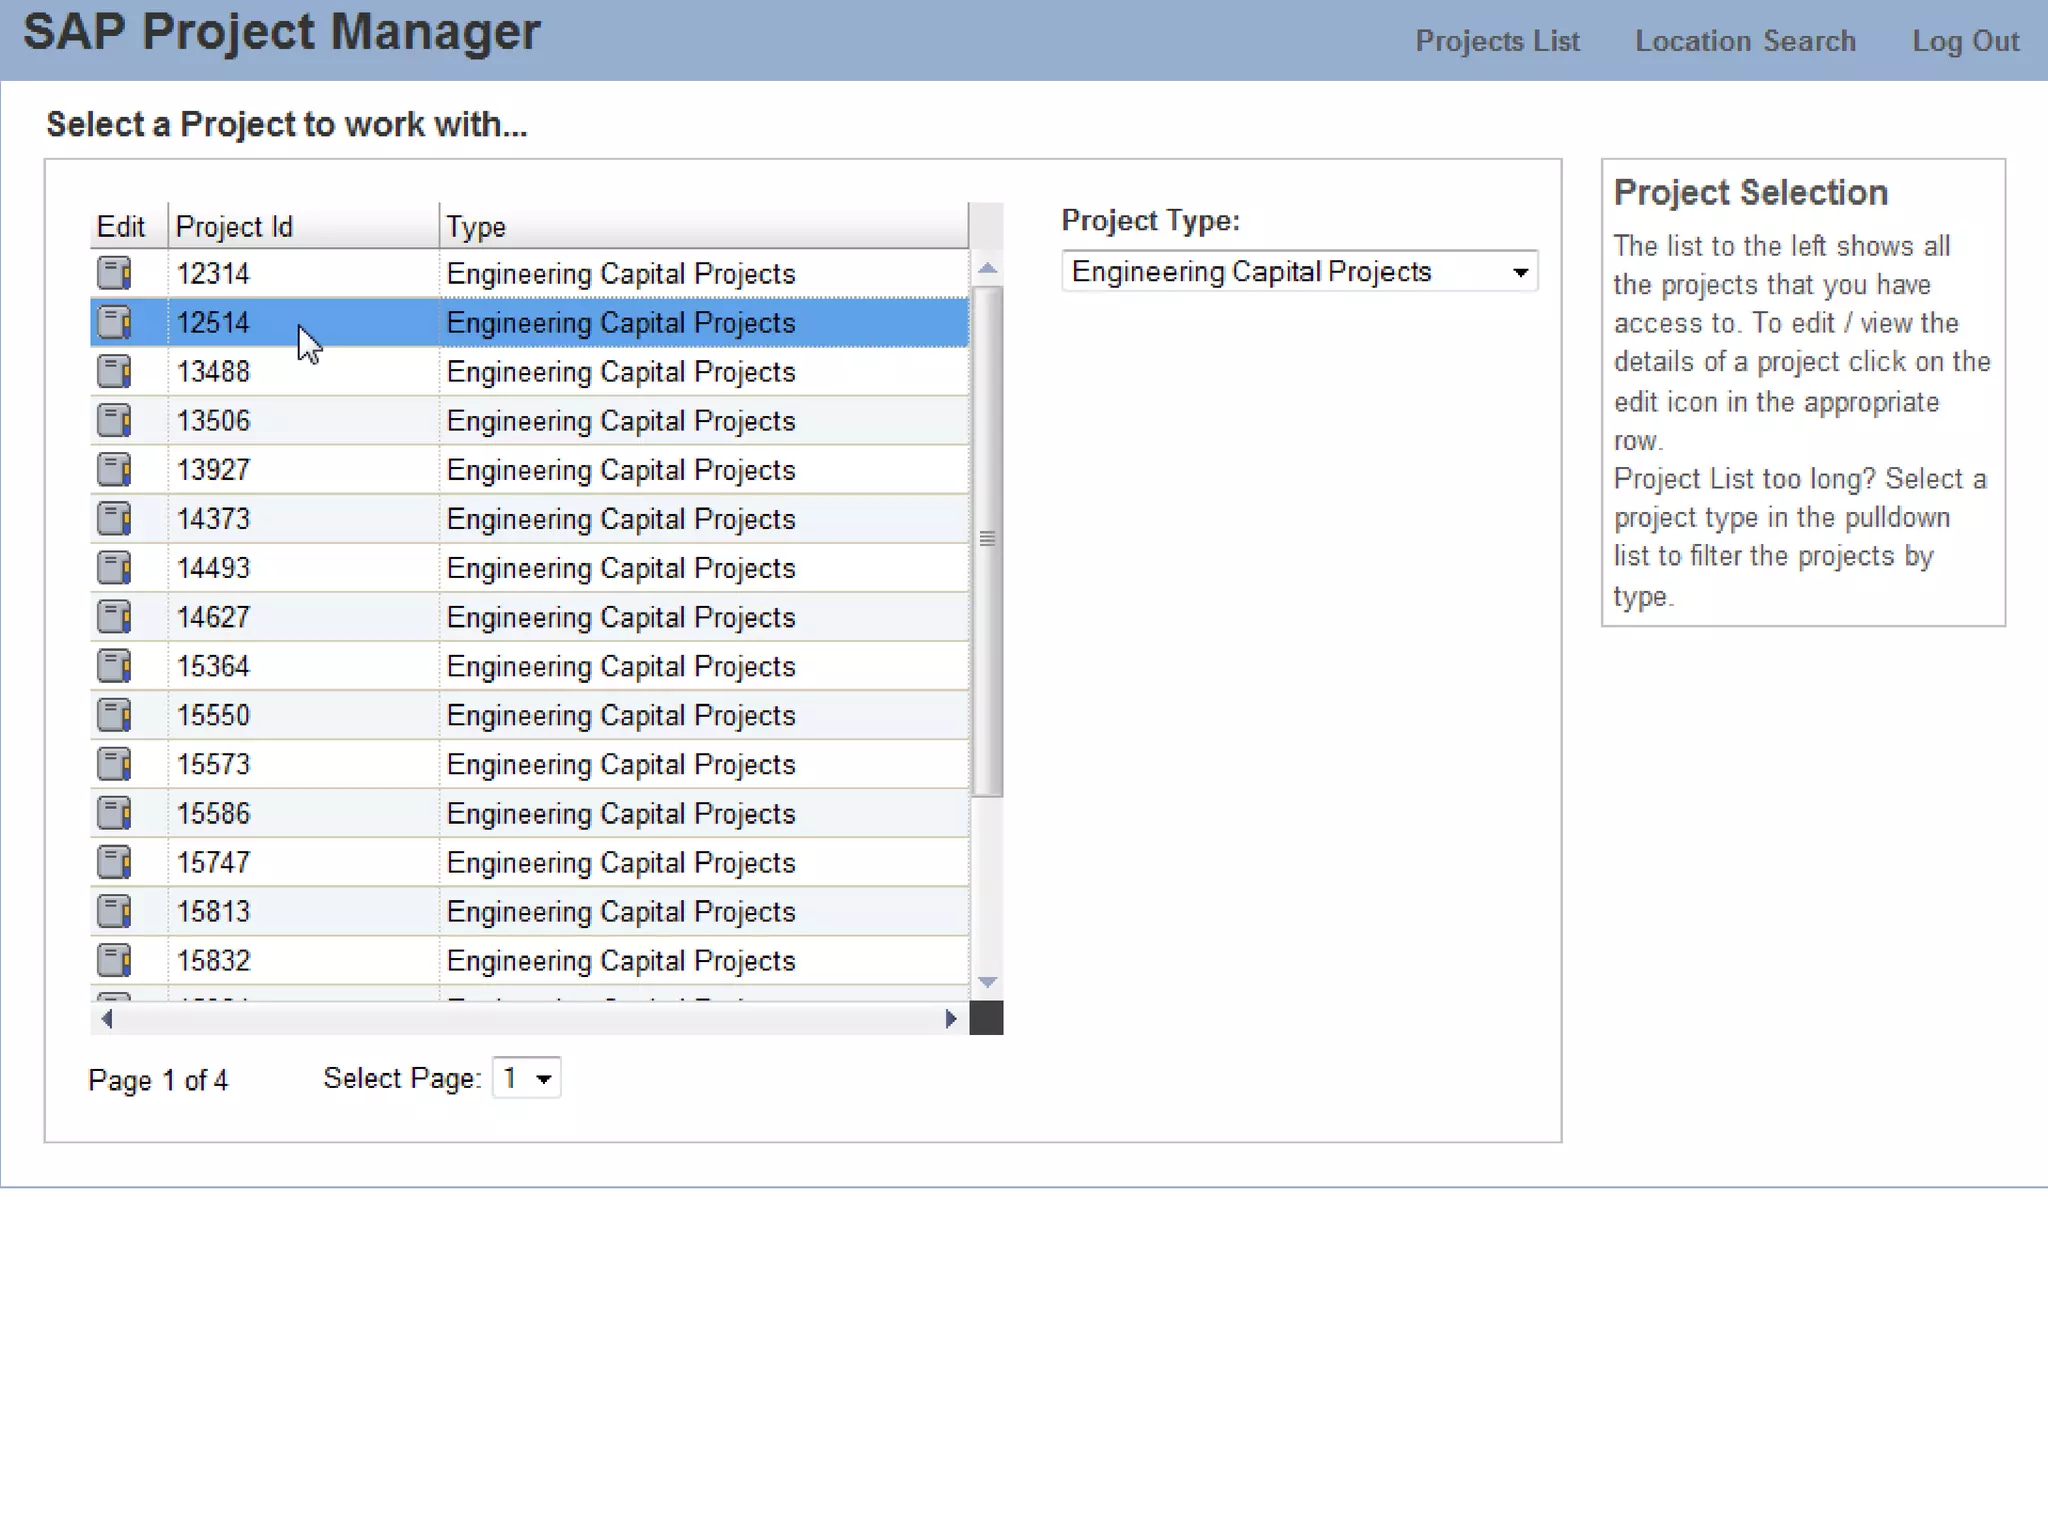This screenshot has height=1536, width=2048.
Task: Expand the Select Page dropdown
Action: pyautogui.click(x=527, y=1078)
